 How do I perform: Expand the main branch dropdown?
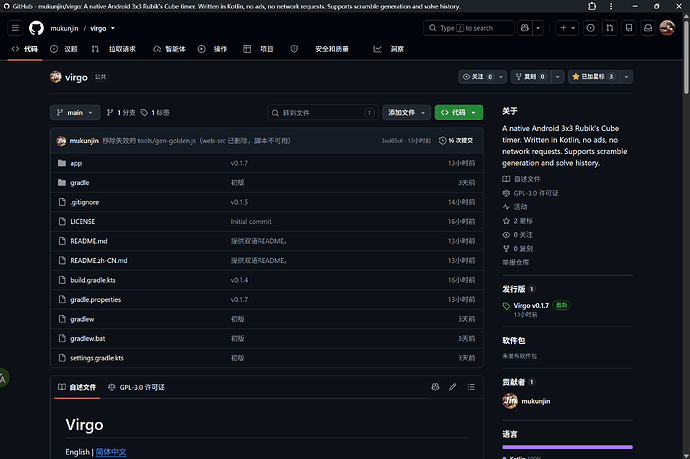pyautogui.click(x=75, y=113)
